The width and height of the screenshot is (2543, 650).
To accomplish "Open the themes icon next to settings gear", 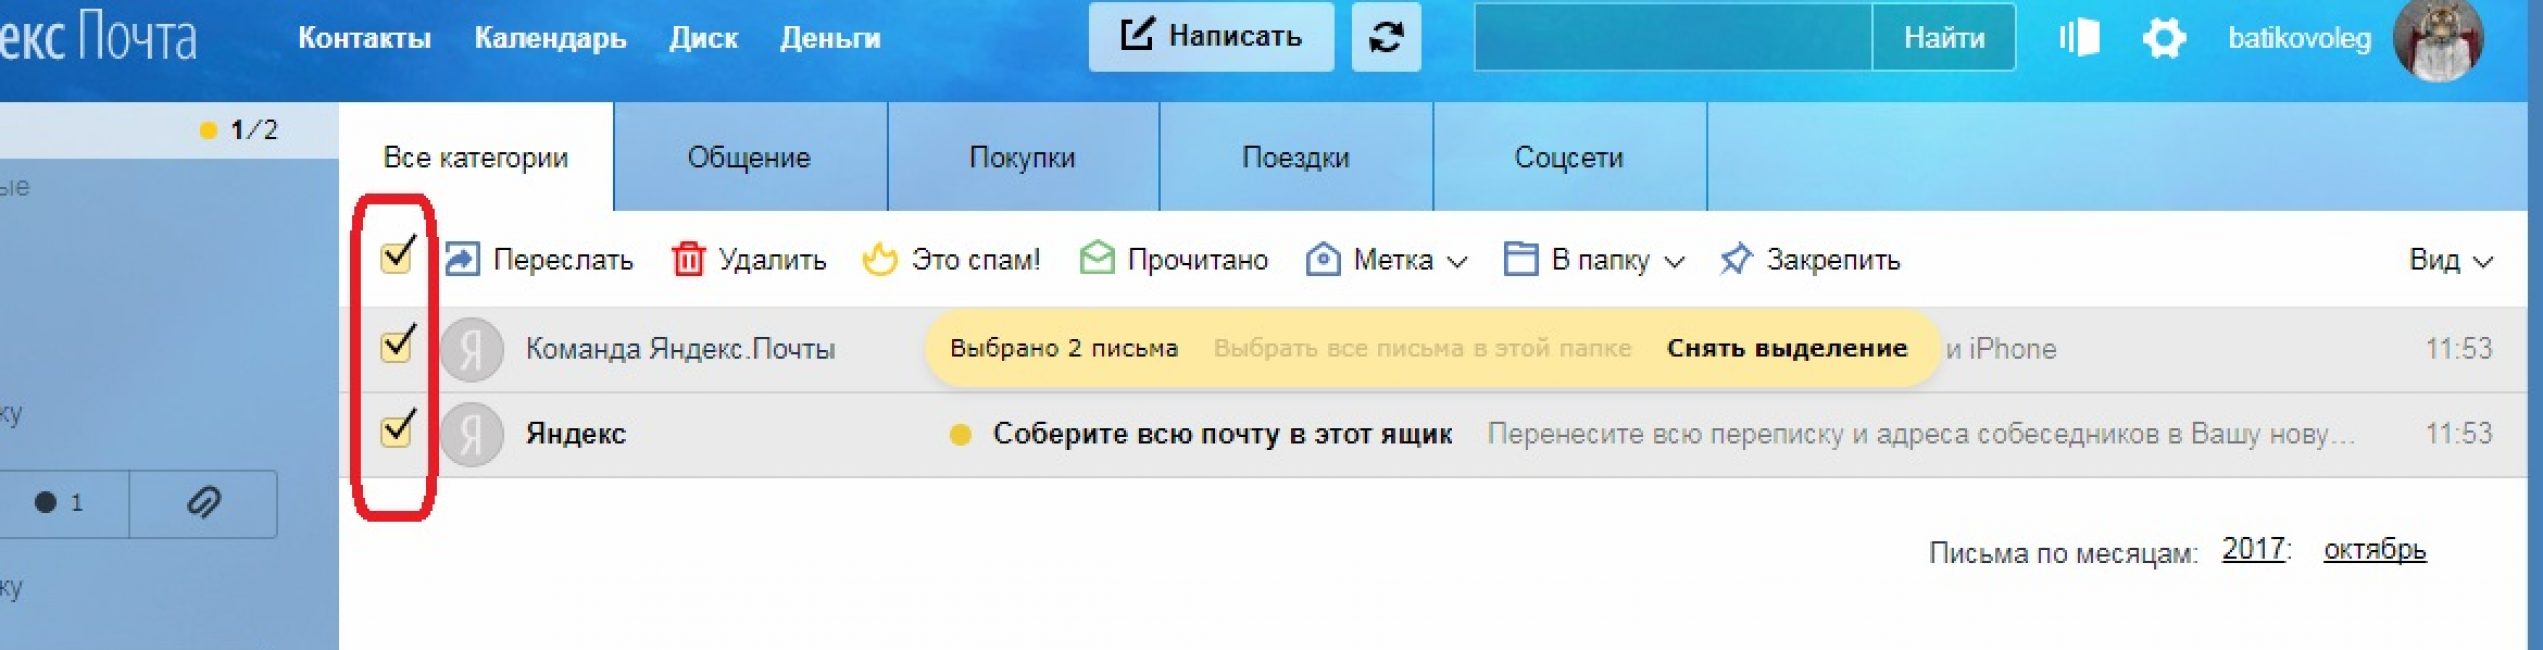I will coord(2079,38).
